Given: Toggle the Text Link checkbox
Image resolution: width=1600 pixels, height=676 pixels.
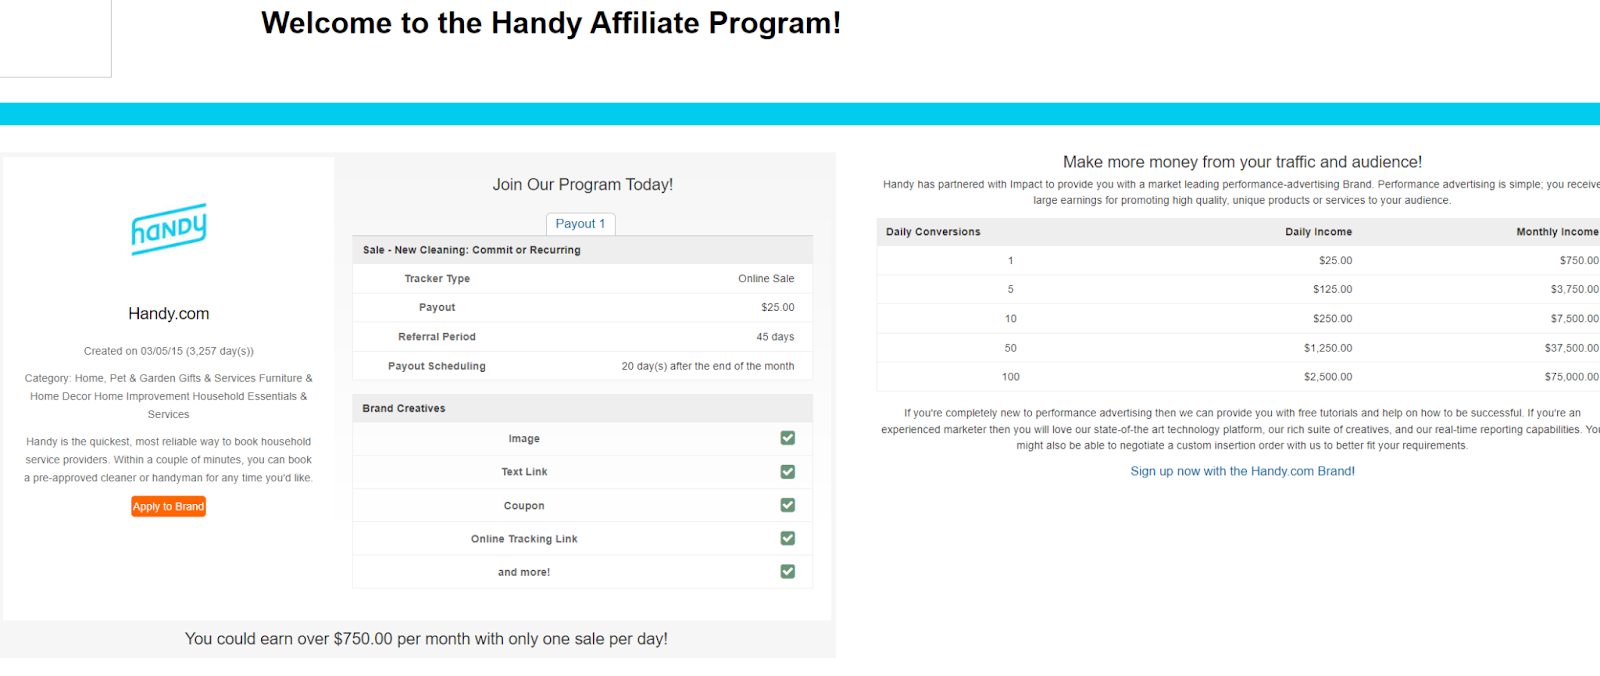Looking at the screenshot, I should (x=788, y=472).
